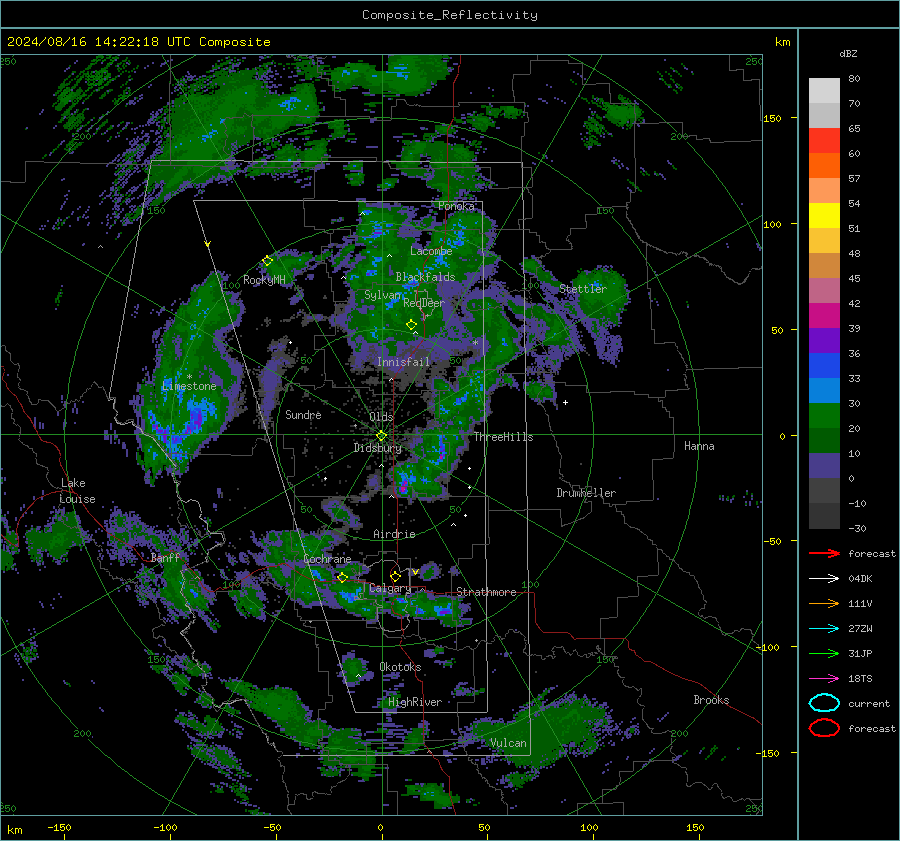Click the RockyMH label
This screenshot has height=841, width=900.
[264, 280]
